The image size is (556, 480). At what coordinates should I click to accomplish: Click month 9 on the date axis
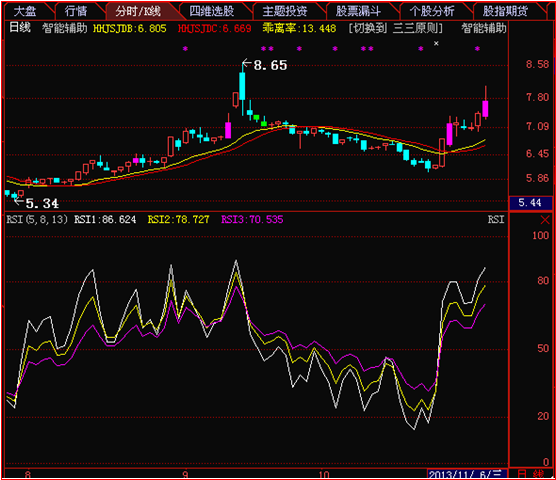click(x=185, y=475)
